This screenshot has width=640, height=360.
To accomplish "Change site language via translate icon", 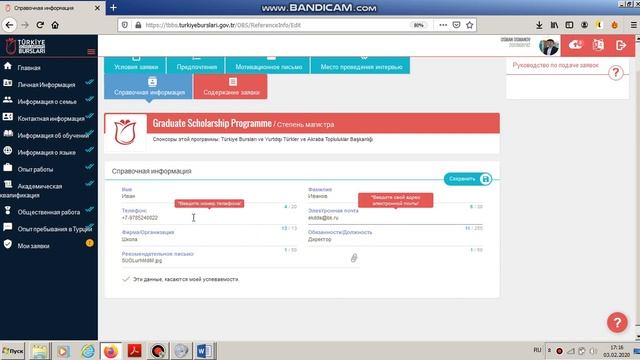I will pos(598,45).
